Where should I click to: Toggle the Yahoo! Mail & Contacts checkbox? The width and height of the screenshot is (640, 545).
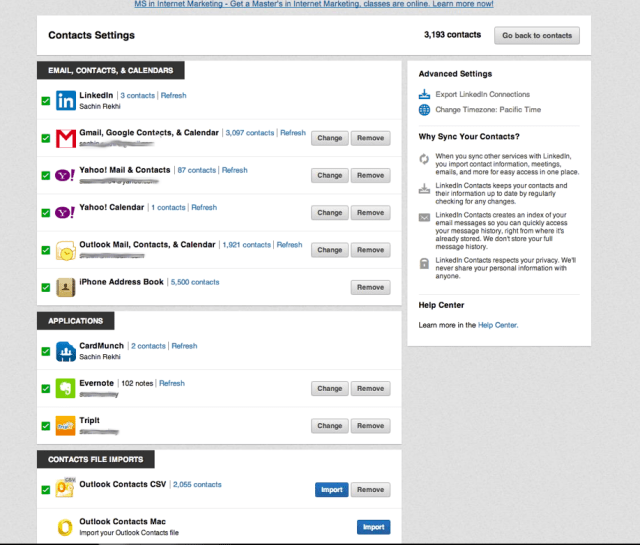(46, 176)
